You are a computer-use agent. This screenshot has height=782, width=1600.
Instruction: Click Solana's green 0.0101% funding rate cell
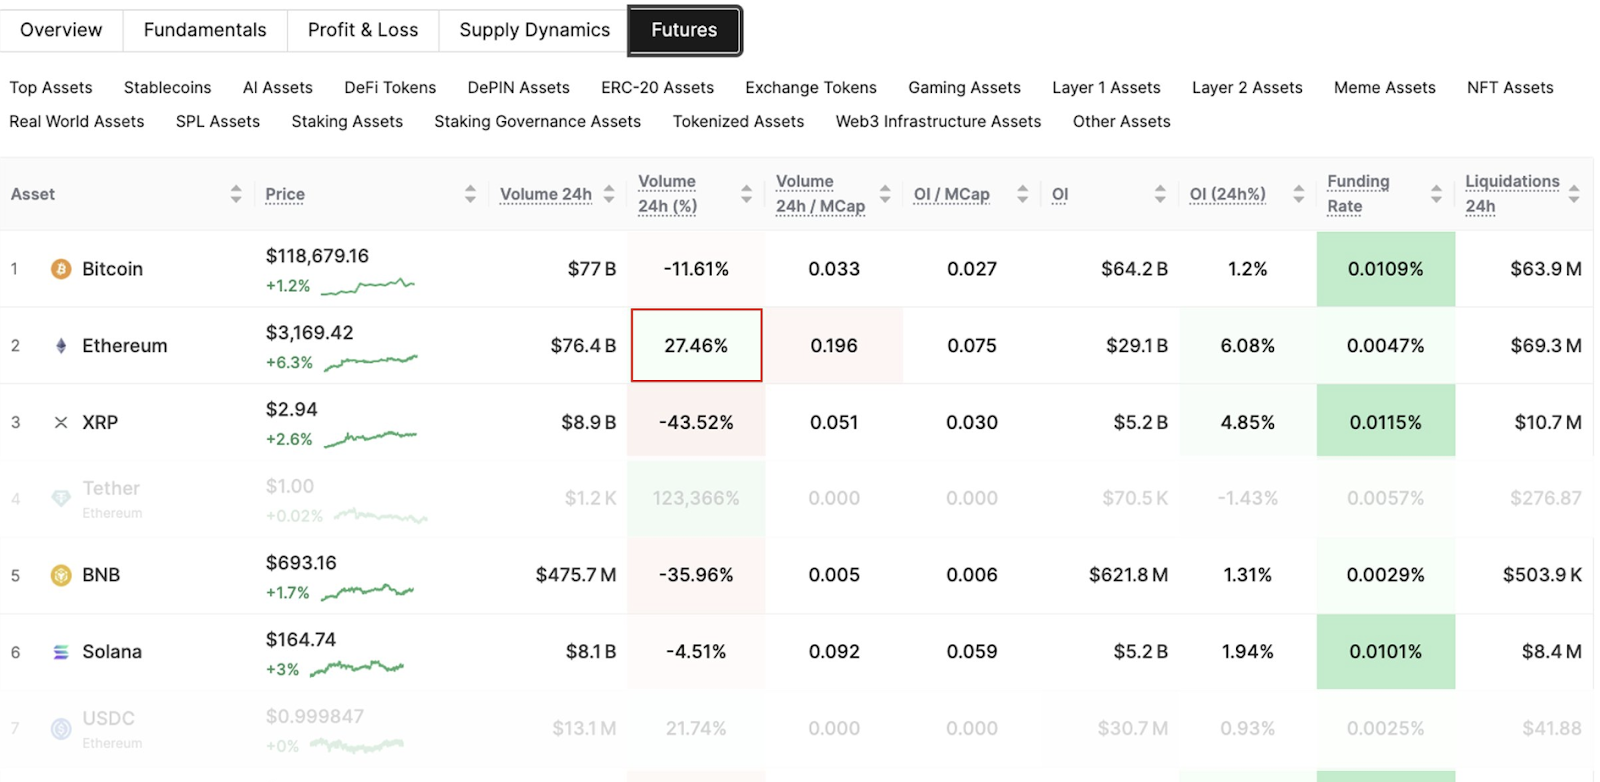tap(1385, 652)
